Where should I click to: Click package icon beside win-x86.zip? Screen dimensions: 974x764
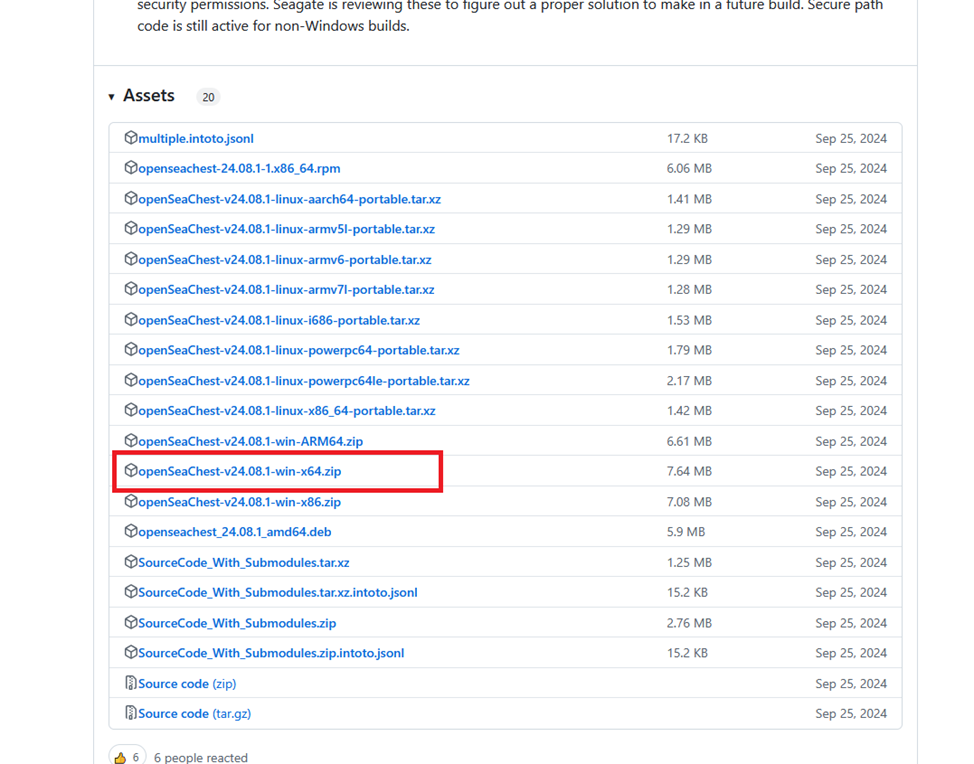coord(130,500)
